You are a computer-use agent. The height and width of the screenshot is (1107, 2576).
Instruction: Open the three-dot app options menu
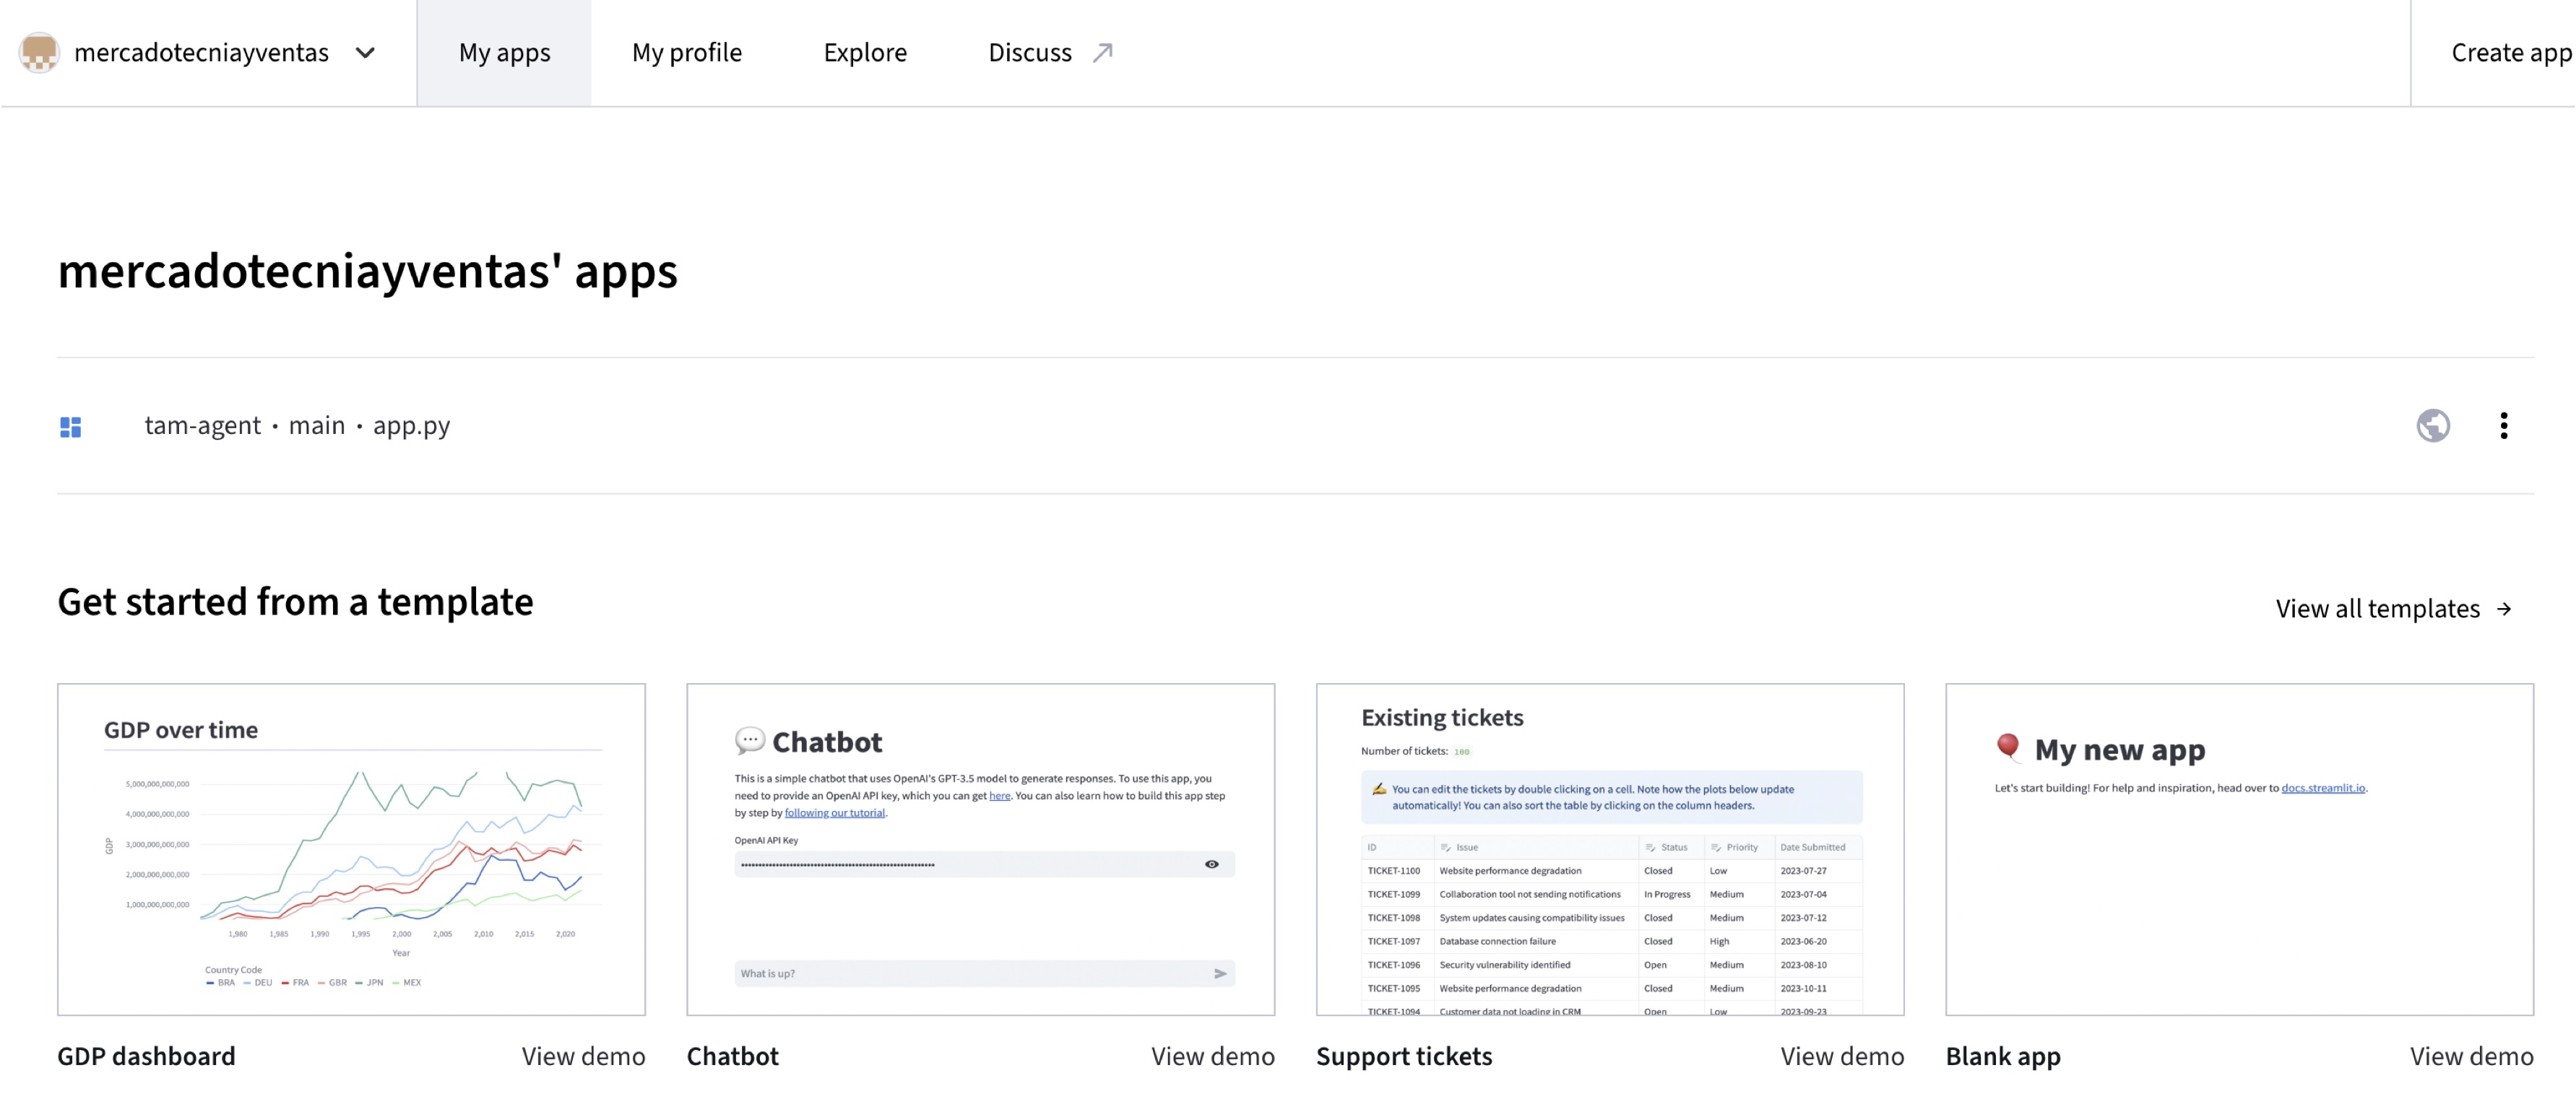pyautogui.click(x=2503, y=426)
